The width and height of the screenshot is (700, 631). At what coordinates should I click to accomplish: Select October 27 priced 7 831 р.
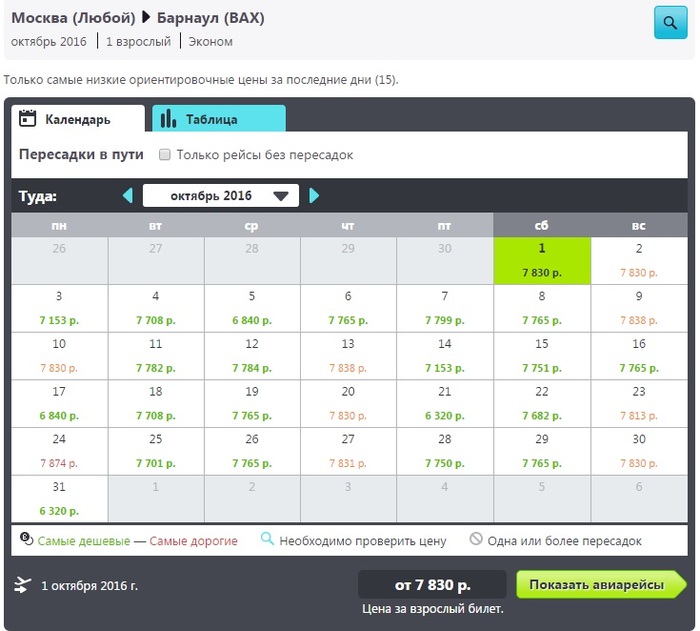(x=348, y=451)
